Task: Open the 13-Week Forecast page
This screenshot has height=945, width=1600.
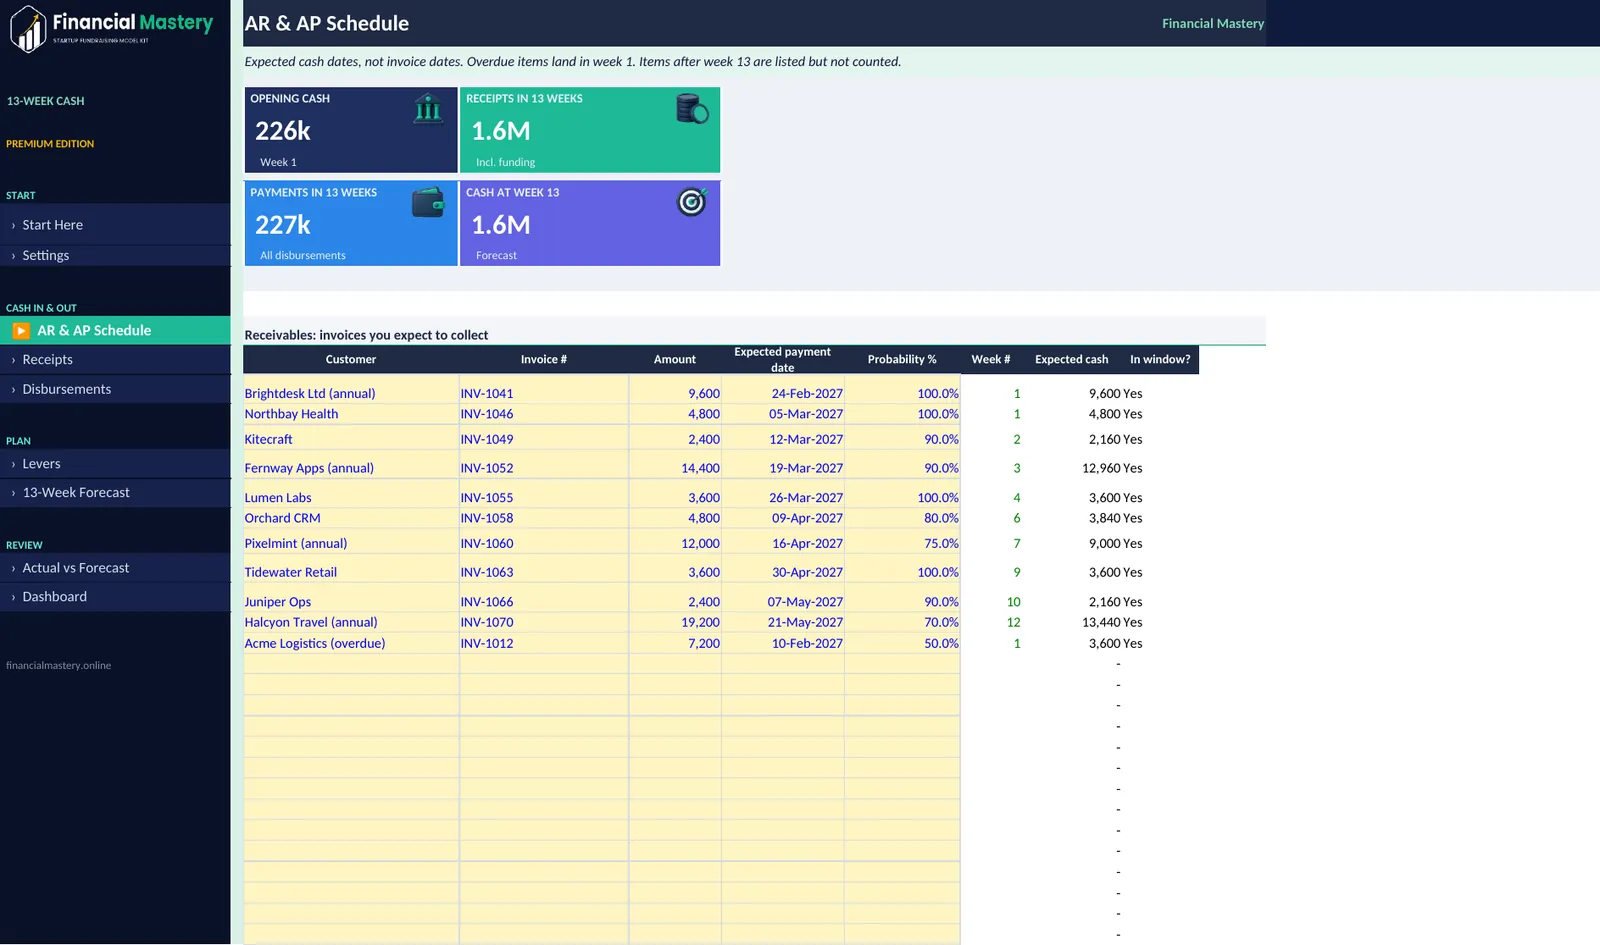Action: coord(115,493)
